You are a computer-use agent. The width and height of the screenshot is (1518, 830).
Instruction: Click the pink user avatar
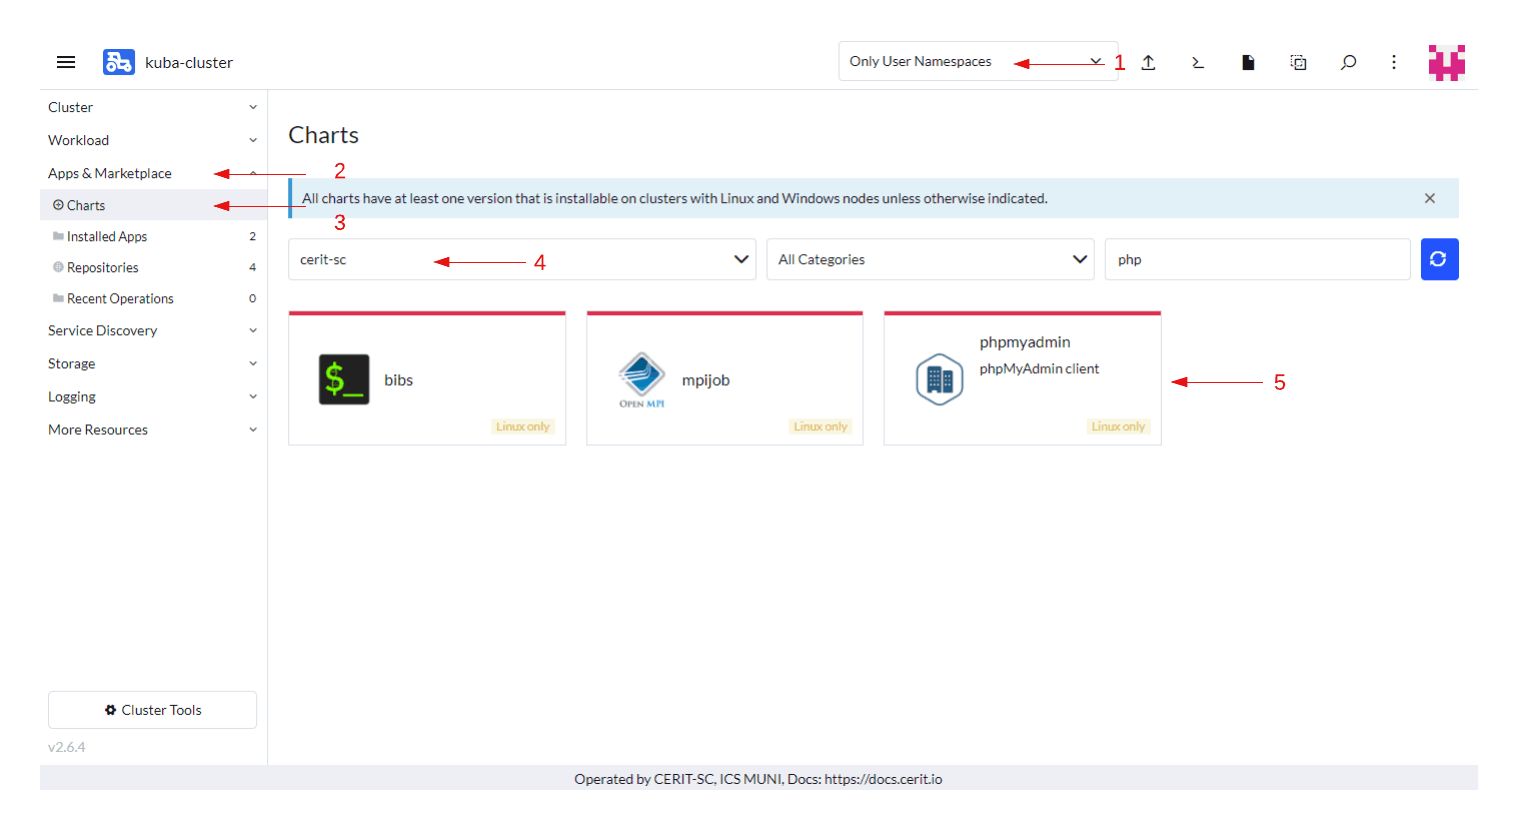[x=1446, y=62]
